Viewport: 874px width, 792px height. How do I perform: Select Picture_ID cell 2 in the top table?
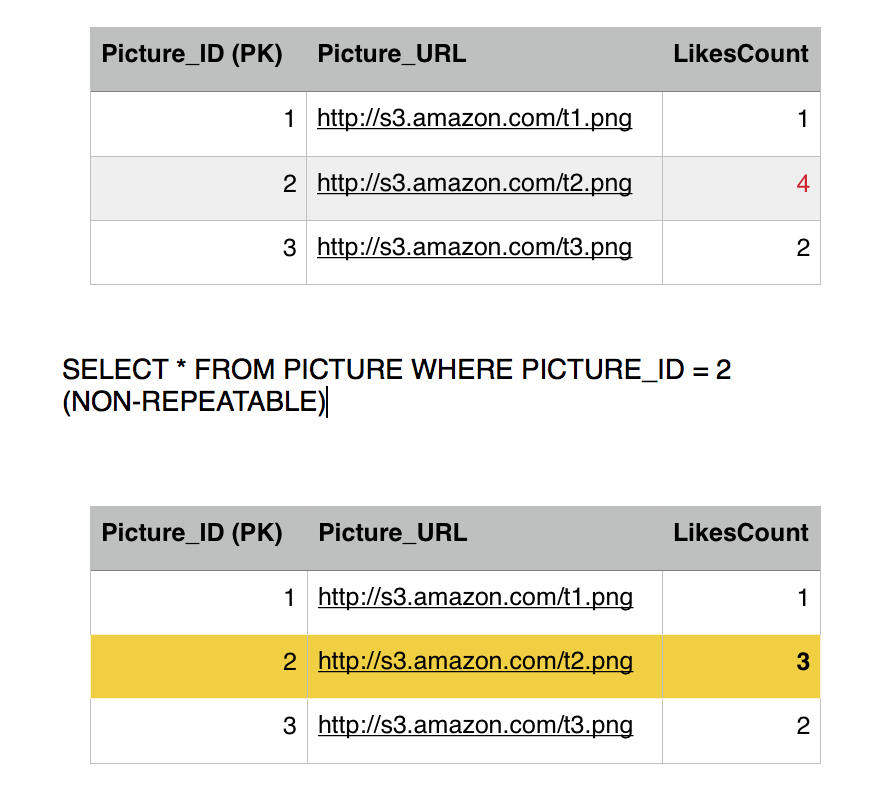tap(289, 184)
